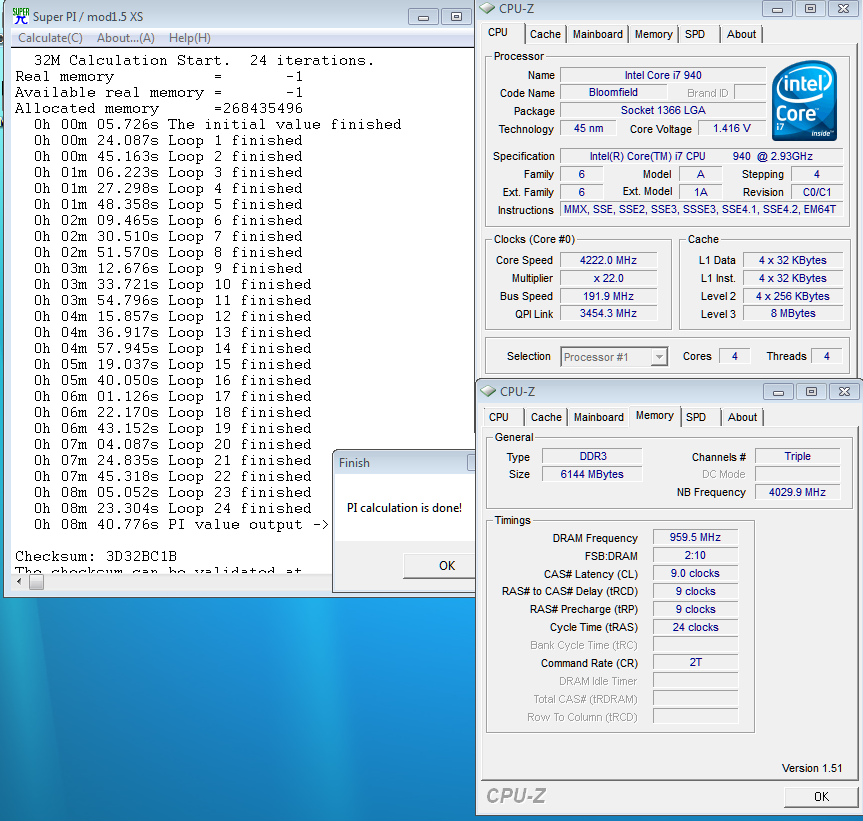This screenshot has height=821, width=863.
Task: Switch to CPU tab in lower CPU-Z window
Action: coord(499,417)
